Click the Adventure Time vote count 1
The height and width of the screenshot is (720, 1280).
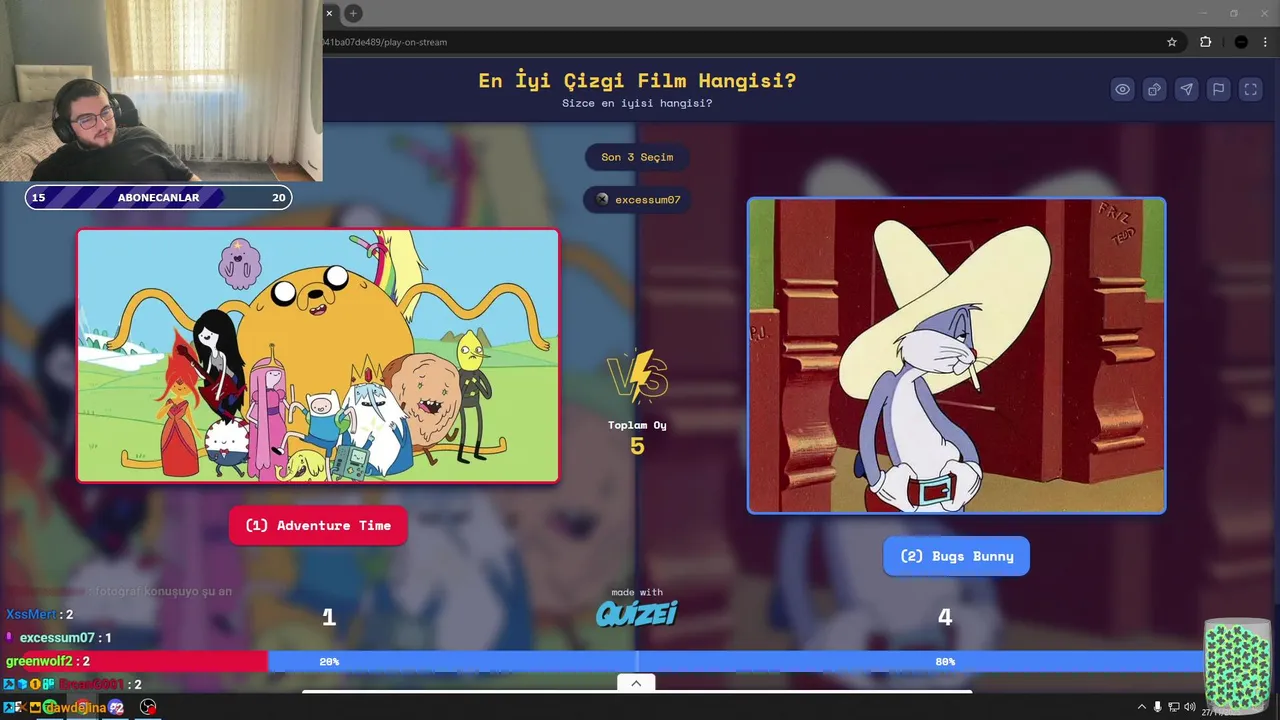coord(328,618)
